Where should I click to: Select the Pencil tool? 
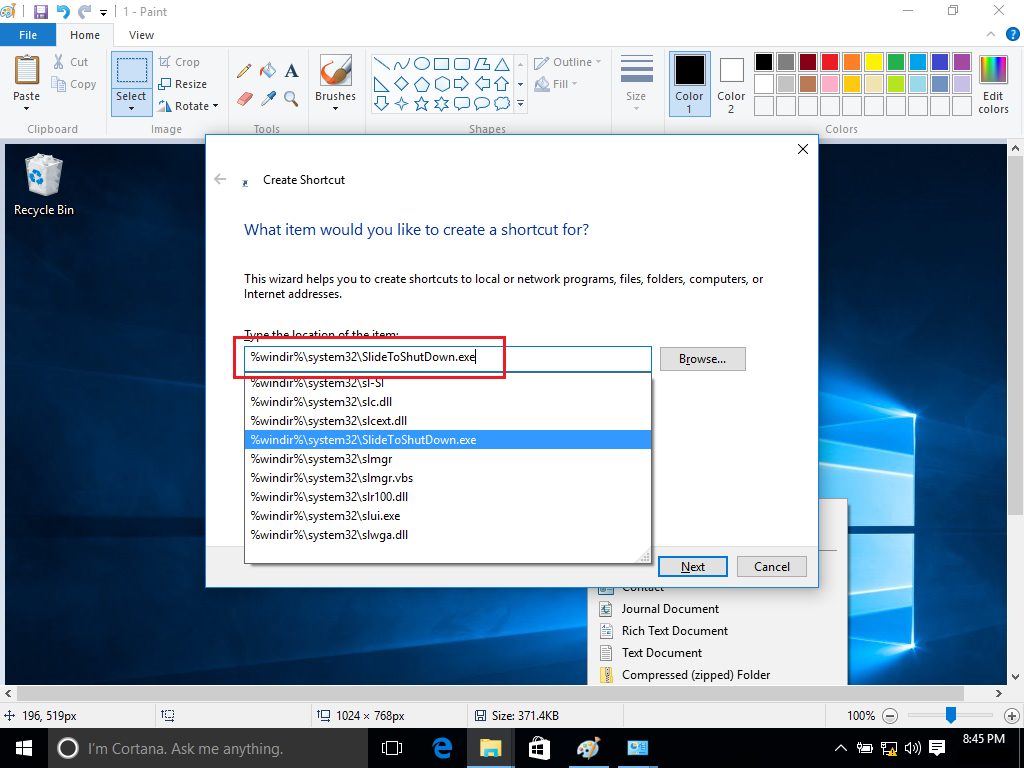244,71
